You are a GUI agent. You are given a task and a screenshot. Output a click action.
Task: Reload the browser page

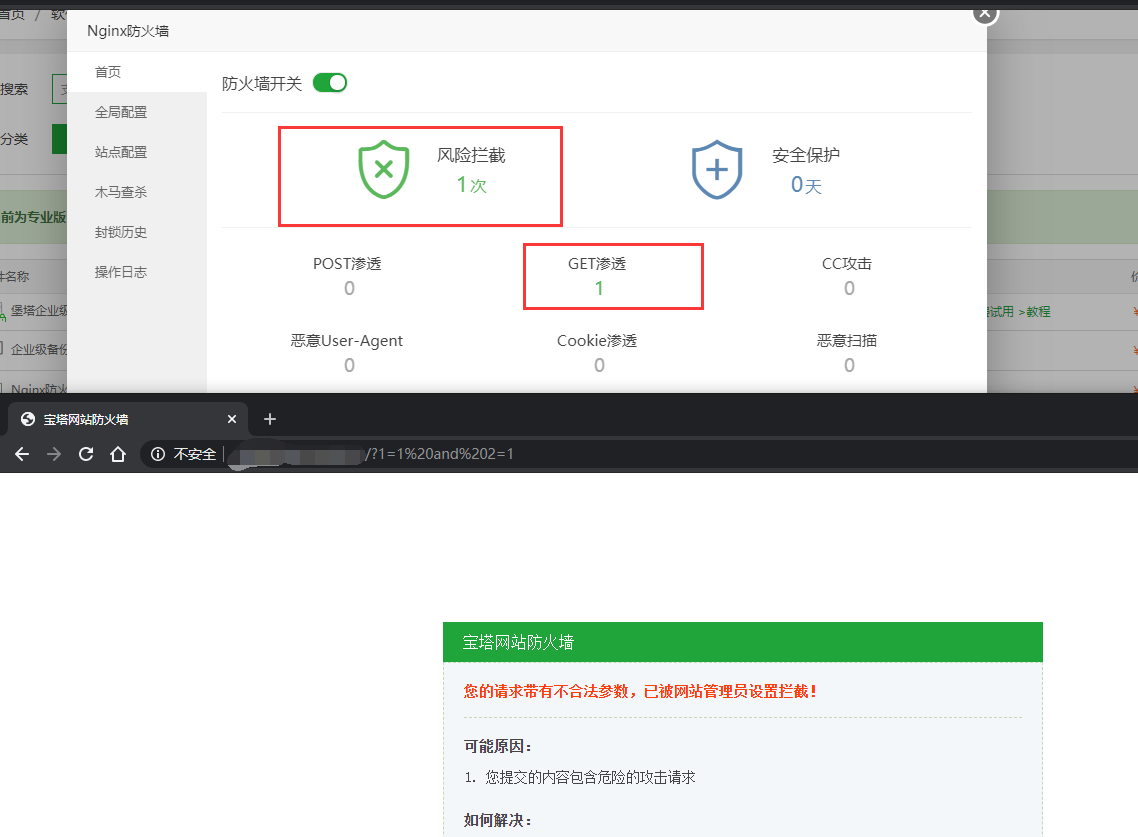86,454
